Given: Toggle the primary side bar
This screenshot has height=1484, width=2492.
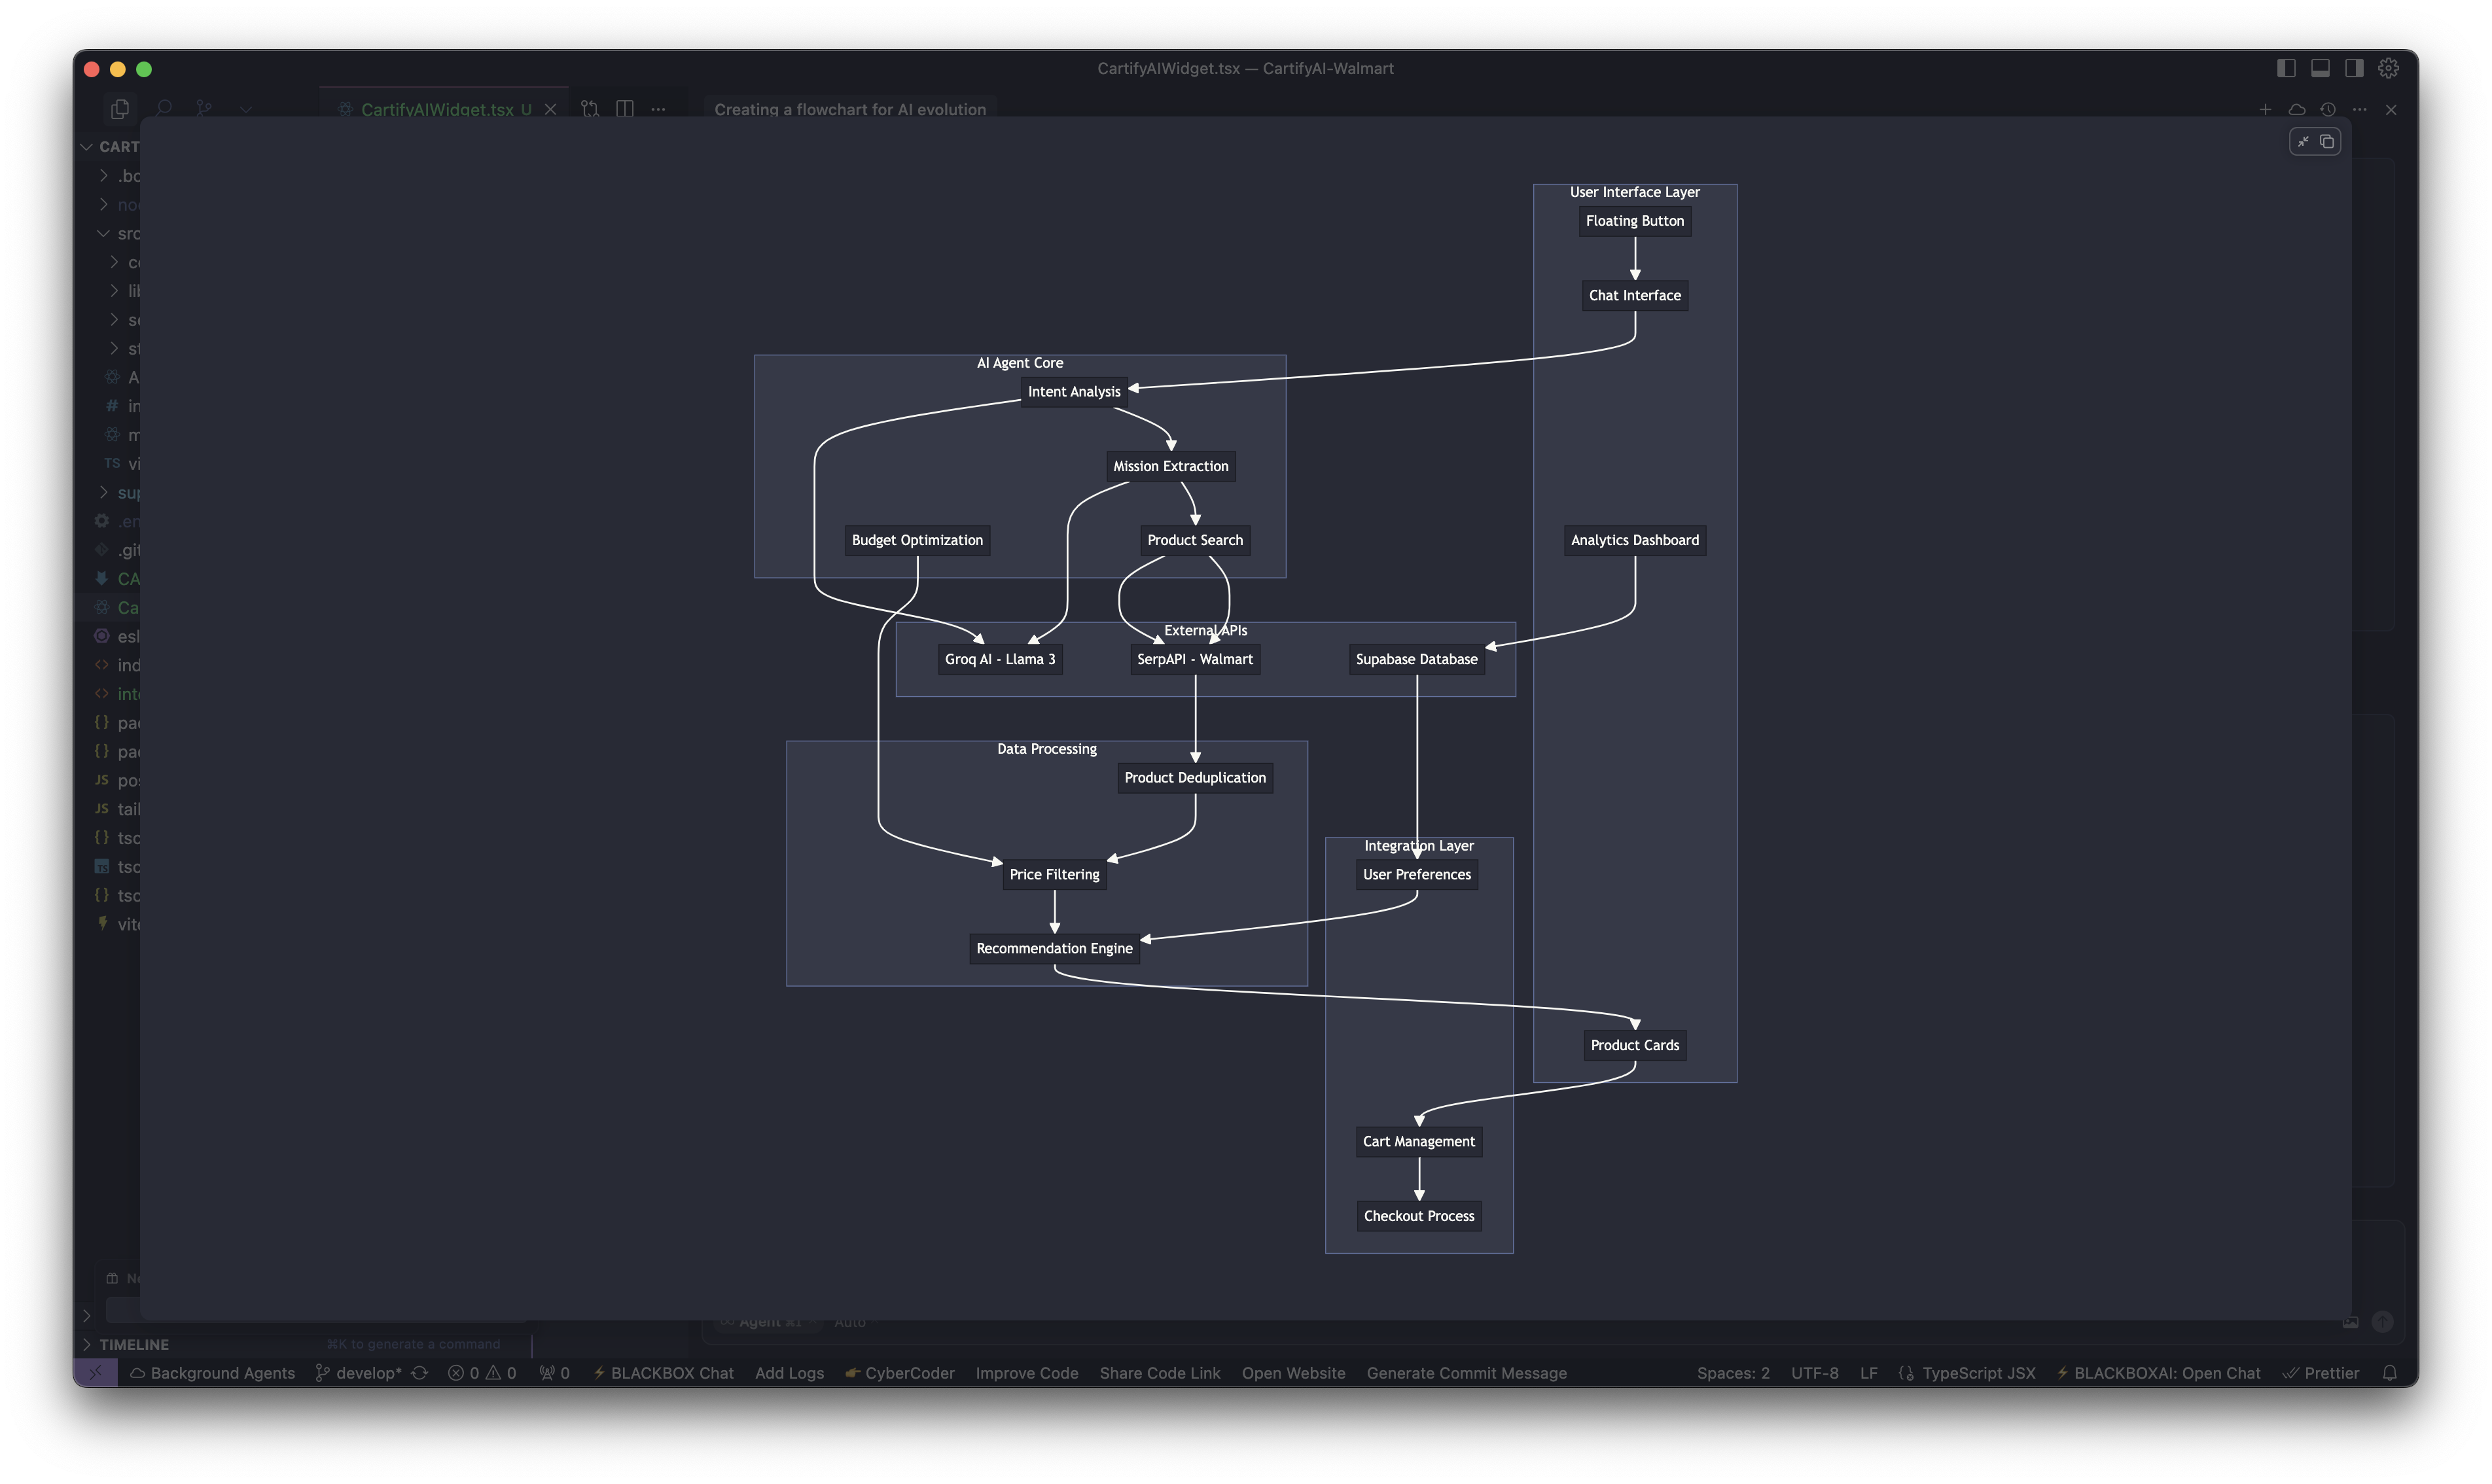Looking at the screenshot, I should coord(2286,68).
